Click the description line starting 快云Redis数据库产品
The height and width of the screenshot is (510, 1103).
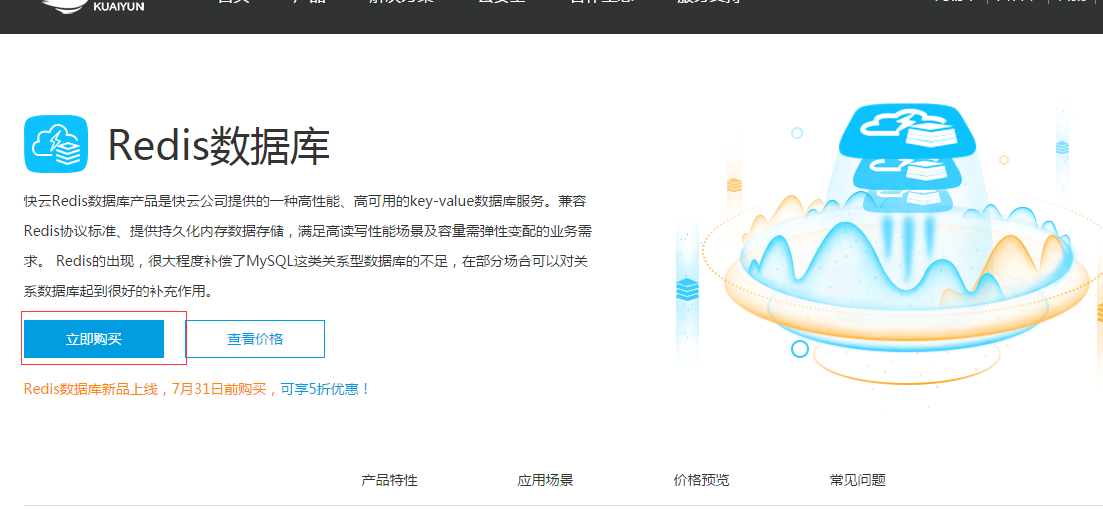coord(305,201)
